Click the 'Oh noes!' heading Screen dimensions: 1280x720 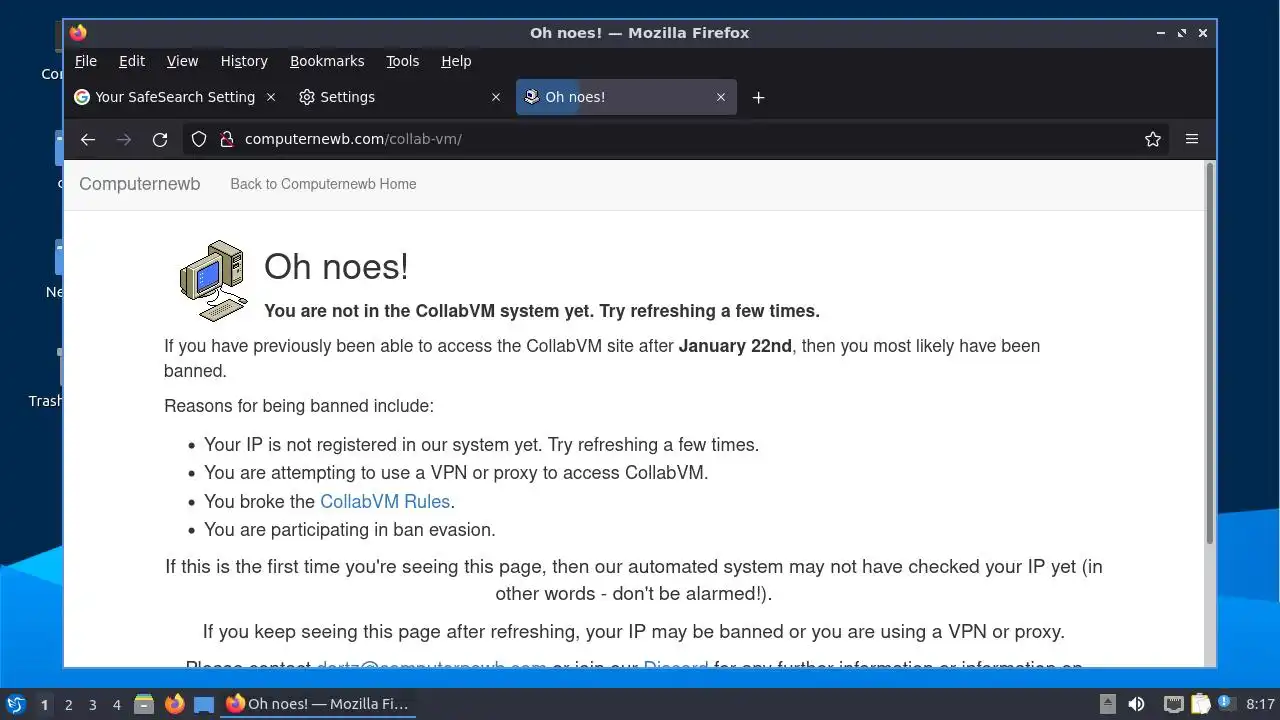(x=336, y=267)
